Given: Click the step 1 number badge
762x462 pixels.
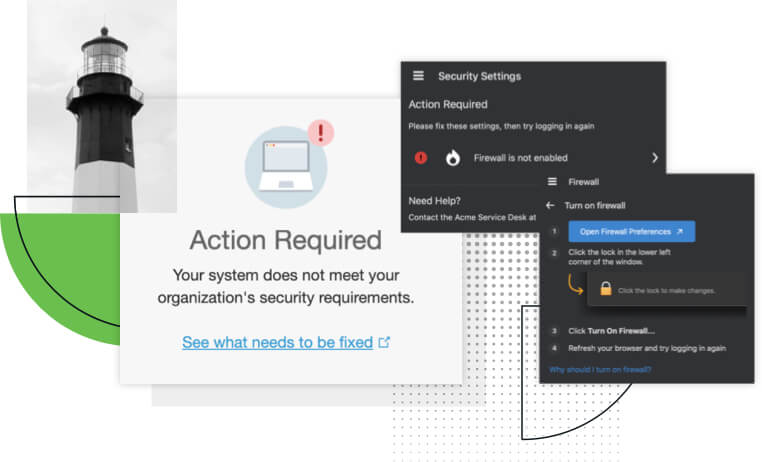Looking at the screenshot, I should [x=553, y=231].
